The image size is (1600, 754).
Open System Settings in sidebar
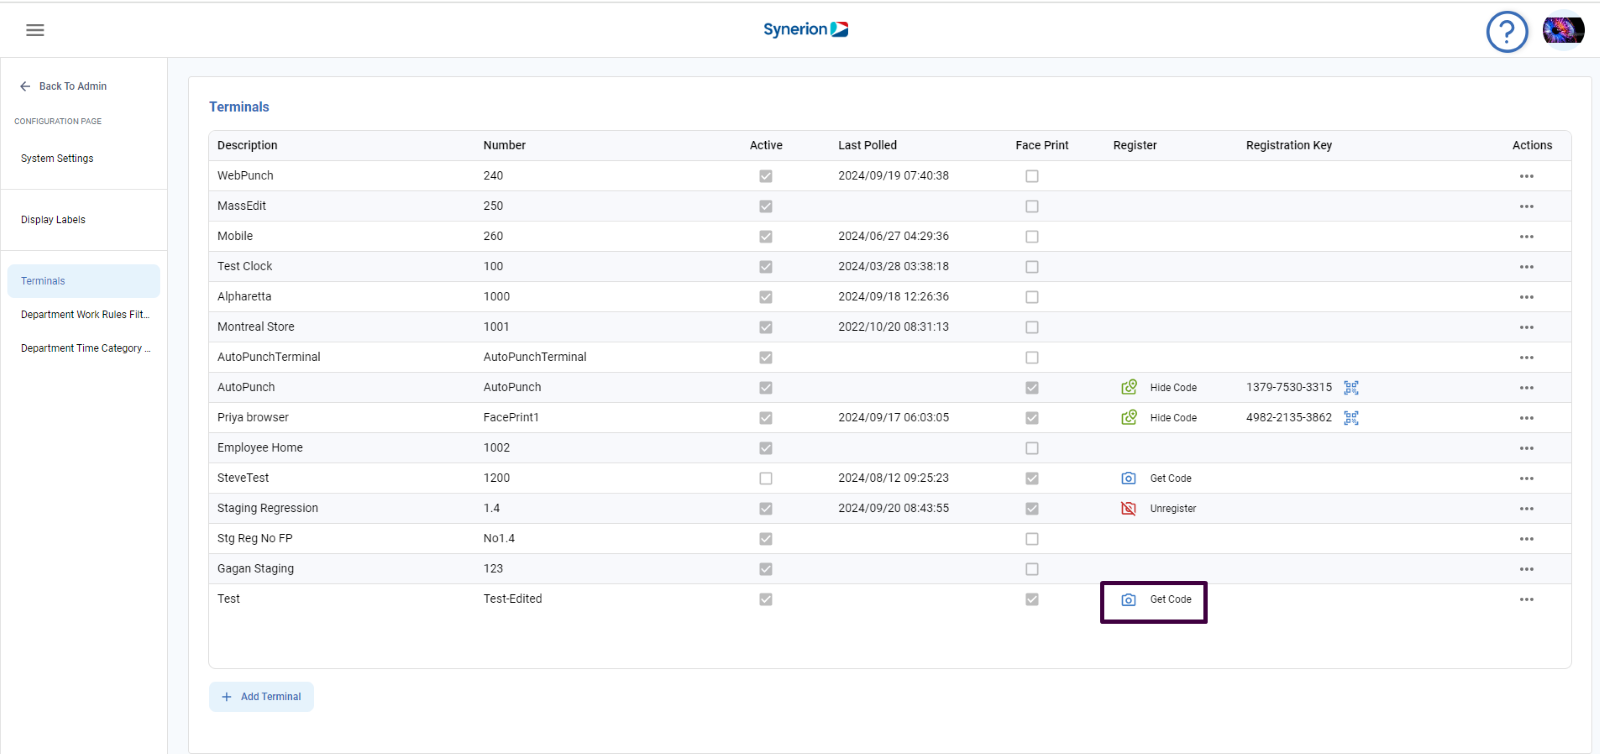(x=57, y=158)
